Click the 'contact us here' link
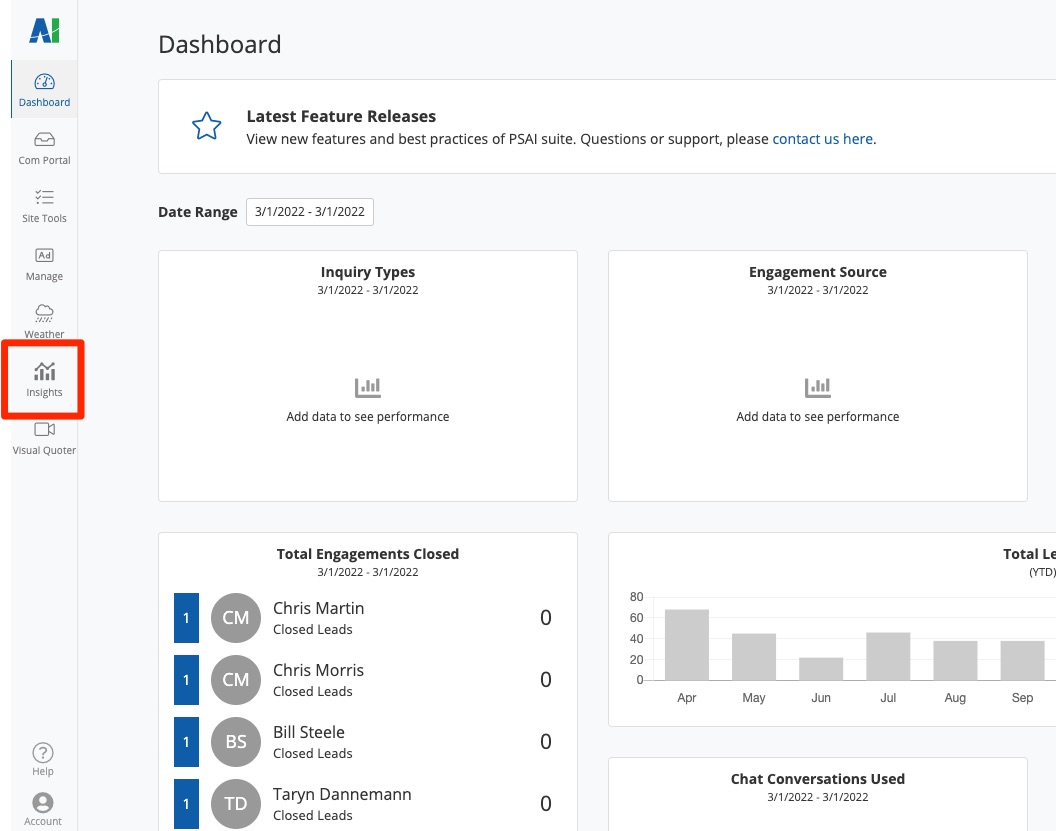The height and width of the screenshot is (831, 1056). pyautogui.click(x=823, y=139)
